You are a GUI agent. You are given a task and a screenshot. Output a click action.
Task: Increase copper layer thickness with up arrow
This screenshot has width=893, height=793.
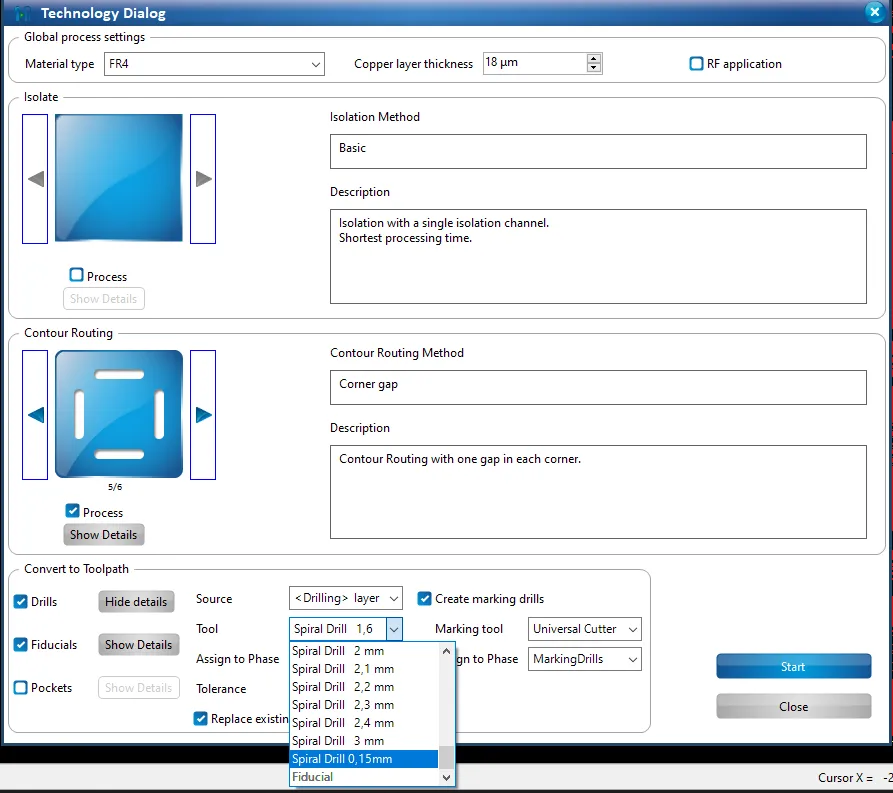pyautogui.click(x=593, y=59)
